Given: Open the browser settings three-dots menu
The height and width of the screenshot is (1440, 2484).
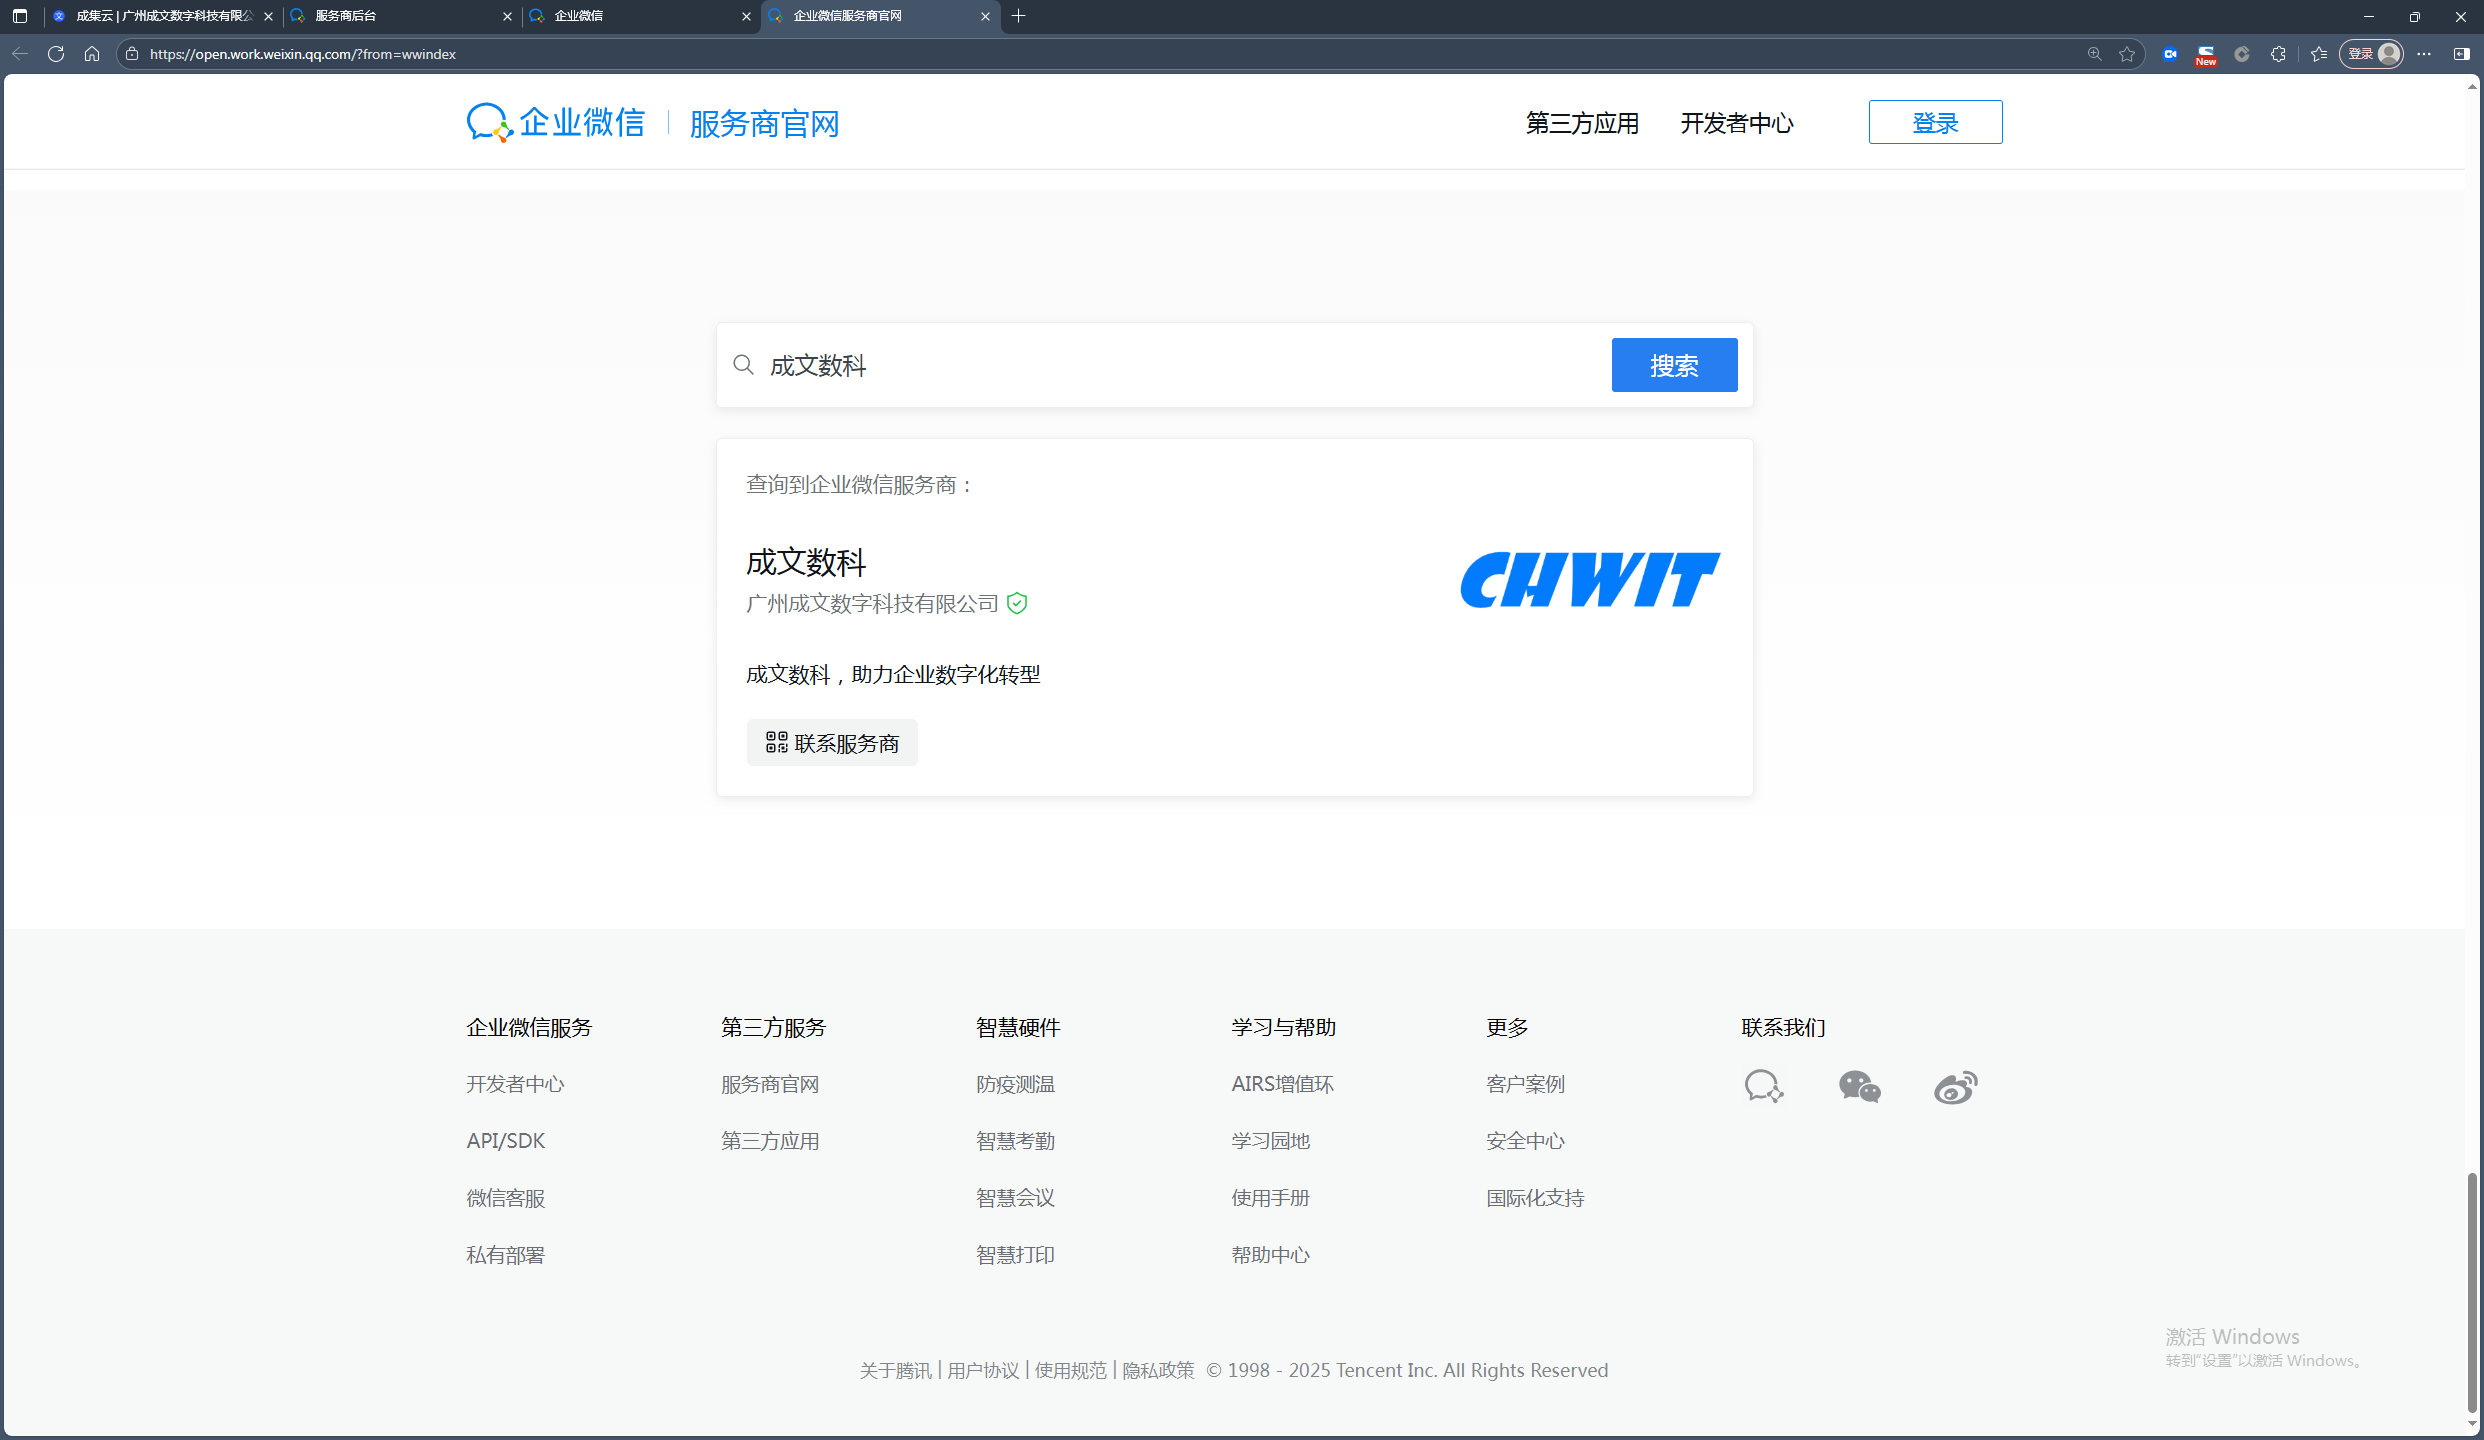Looking at the screenshot, I should (2424, 54).
